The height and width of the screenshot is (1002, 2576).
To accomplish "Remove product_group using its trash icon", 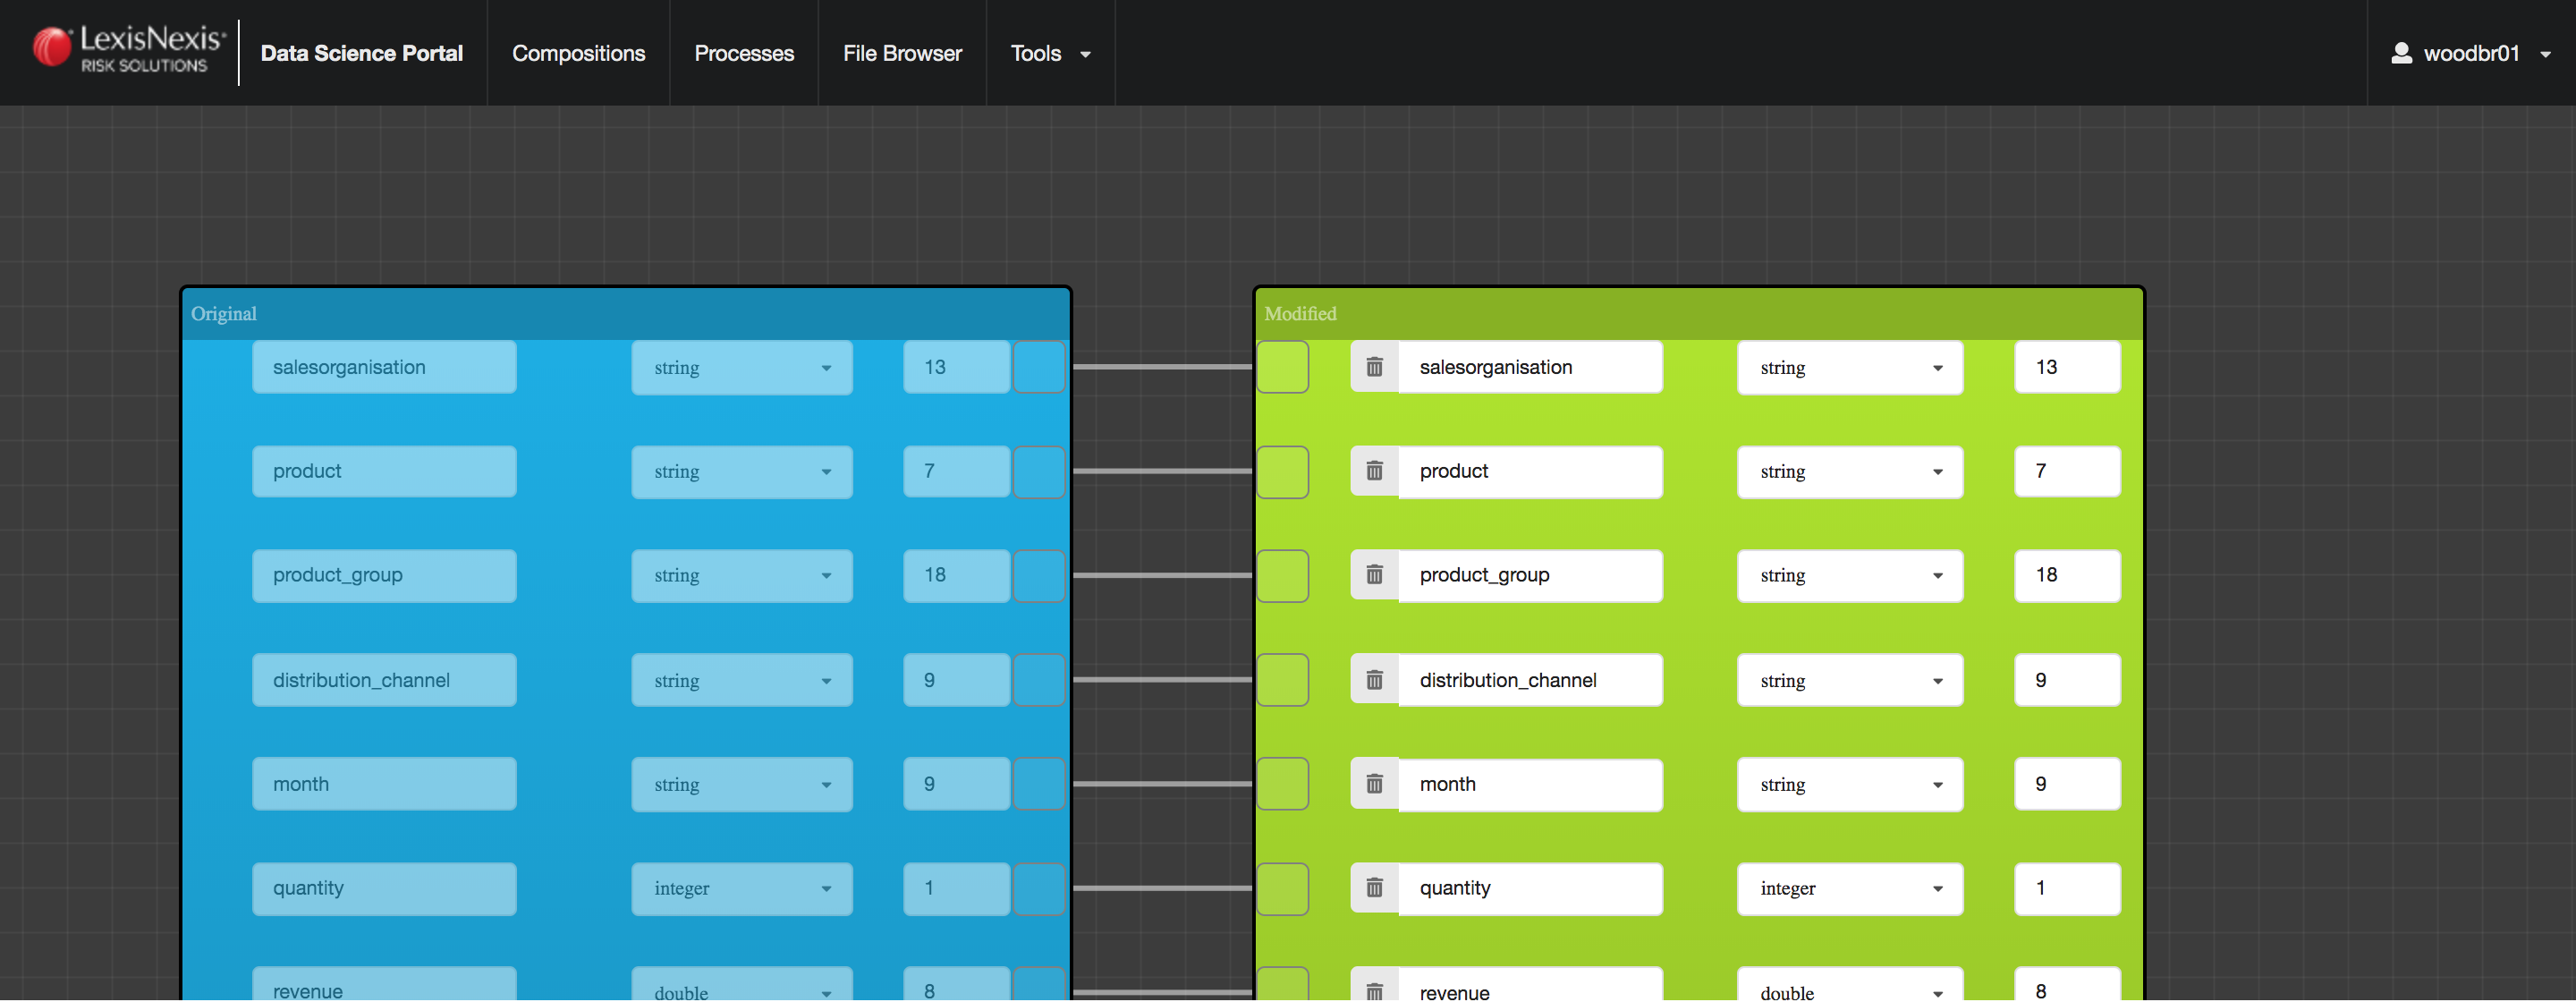I will click(x=1374, y=575).
